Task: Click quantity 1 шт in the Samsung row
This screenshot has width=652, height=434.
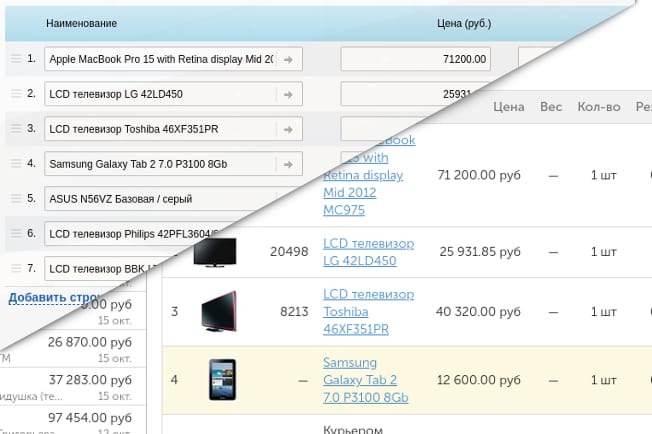Action: pos(603,380)
